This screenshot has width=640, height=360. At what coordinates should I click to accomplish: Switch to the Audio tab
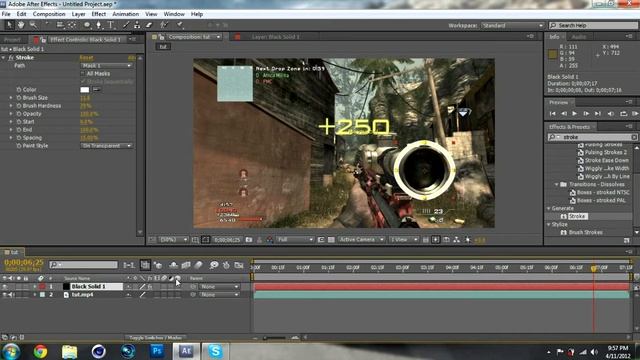(x=578, y=37)
